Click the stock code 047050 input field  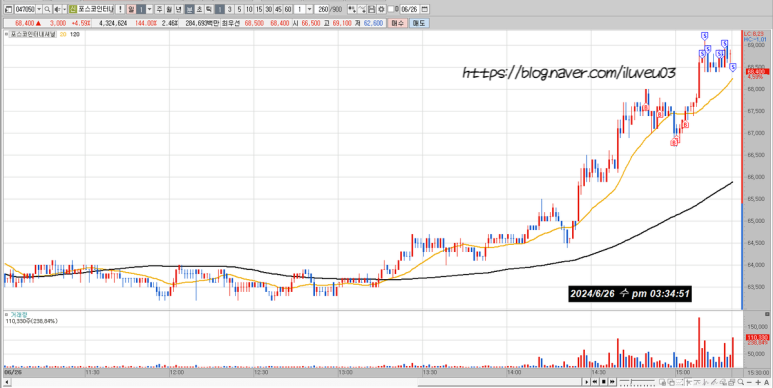25,9
